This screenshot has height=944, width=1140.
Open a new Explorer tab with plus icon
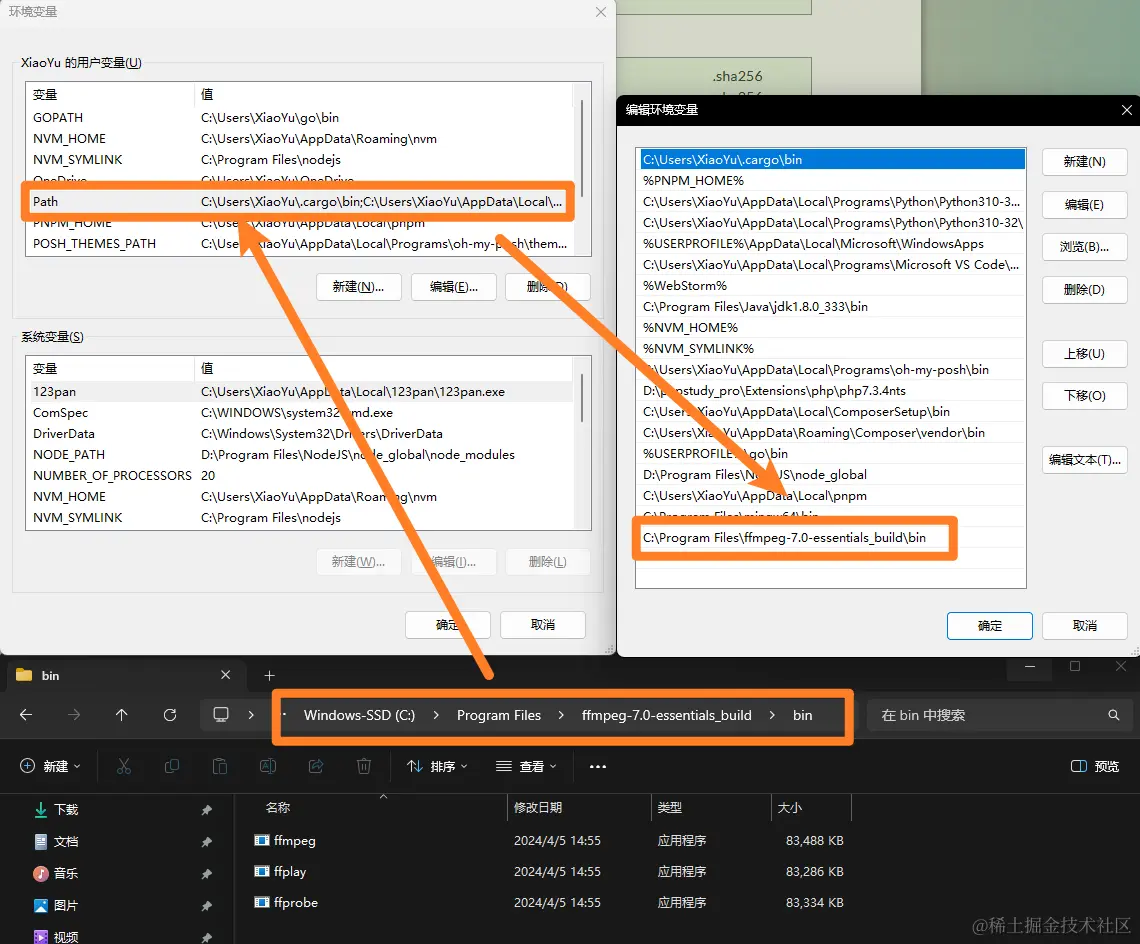click(269, 676)
